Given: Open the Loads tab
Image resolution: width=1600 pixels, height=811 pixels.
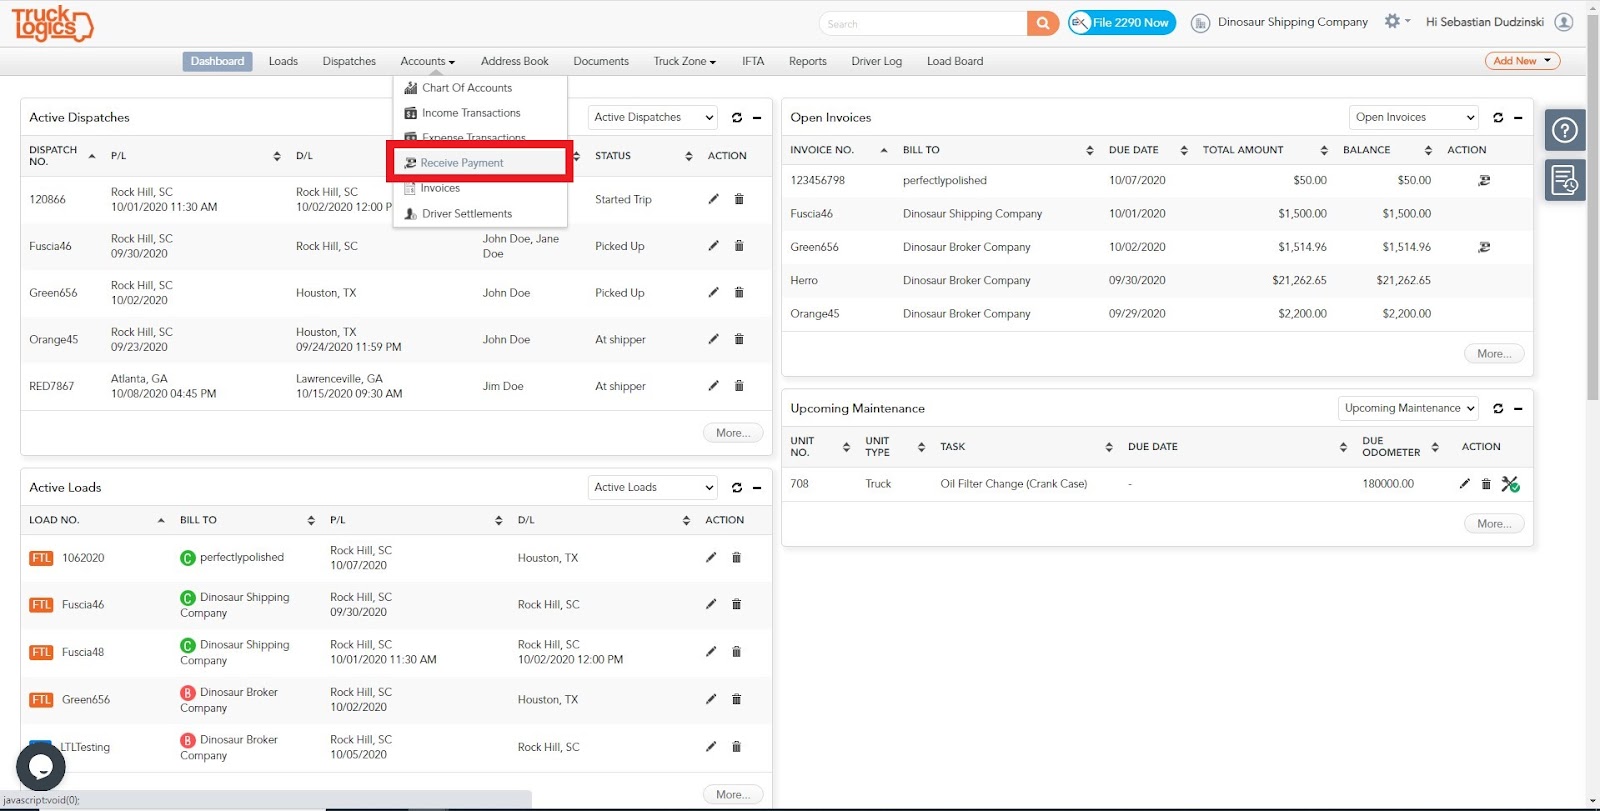Looking at the screenshot, I should click(283, 61).
